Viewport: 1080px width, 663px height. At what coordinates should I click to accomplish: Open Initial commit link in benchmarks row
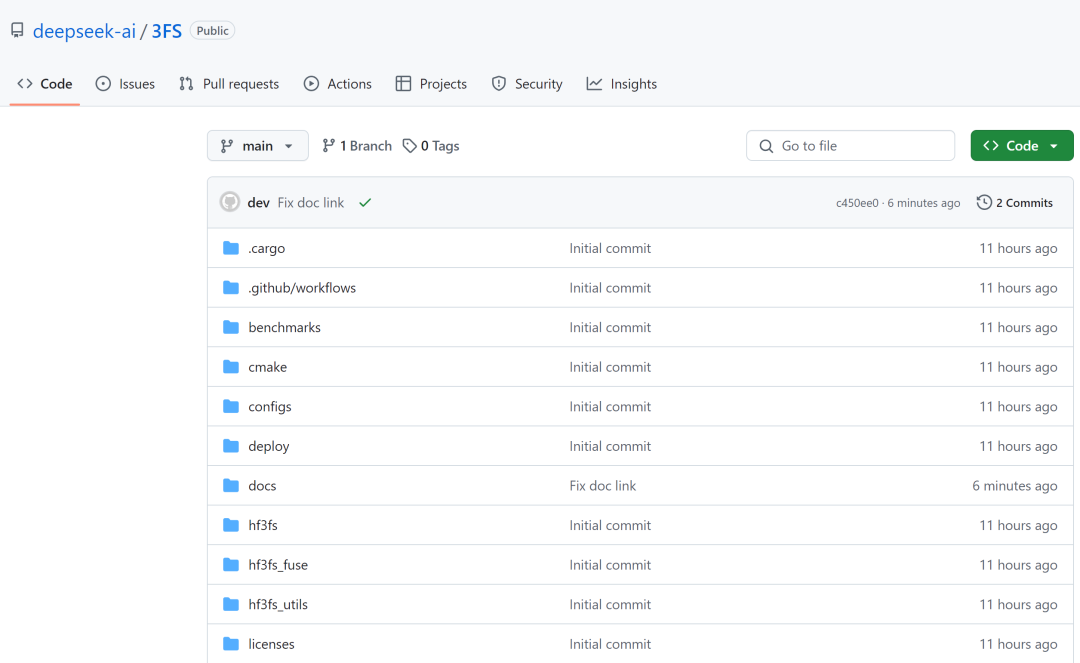[x=610, y=327]
